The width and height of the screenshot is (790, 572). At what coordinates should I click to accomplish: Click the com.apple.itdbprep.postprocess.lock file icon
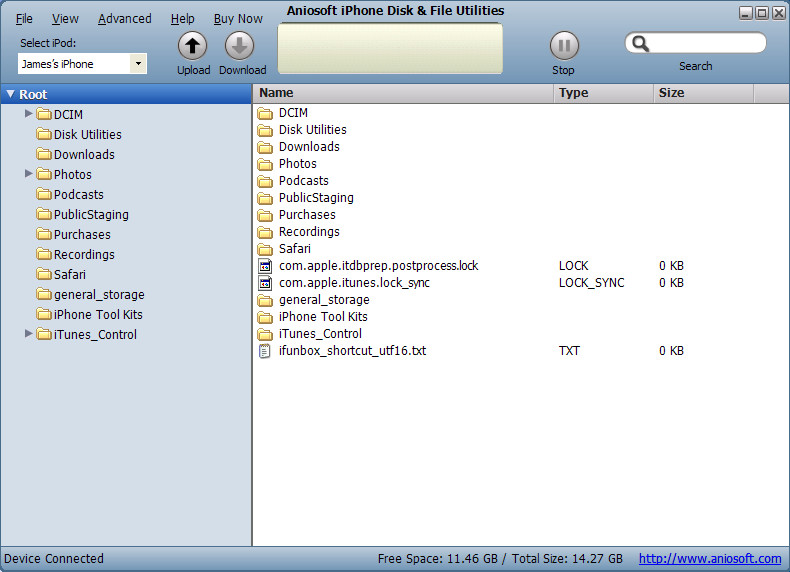tap(265, 266)
